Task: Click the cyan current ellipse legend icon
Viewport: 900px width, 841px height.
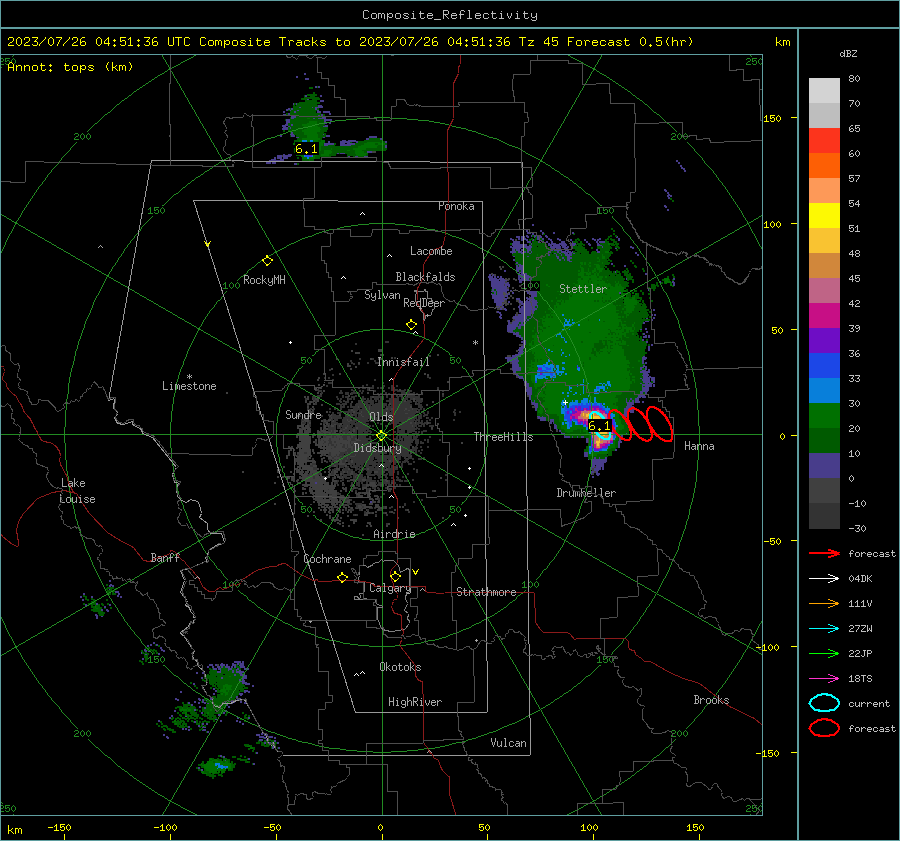Action: coord(824,703)
